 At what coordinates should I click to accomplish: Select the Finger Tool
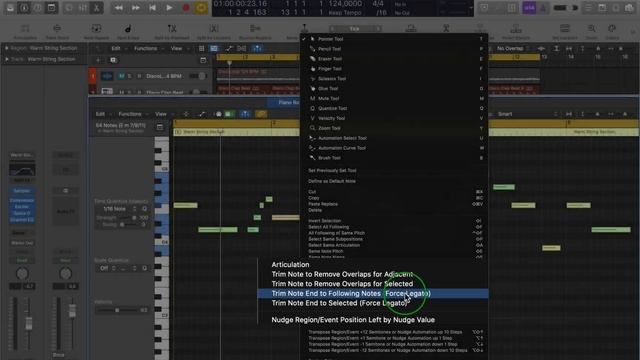pyautogui.click(x=394, y=69)
